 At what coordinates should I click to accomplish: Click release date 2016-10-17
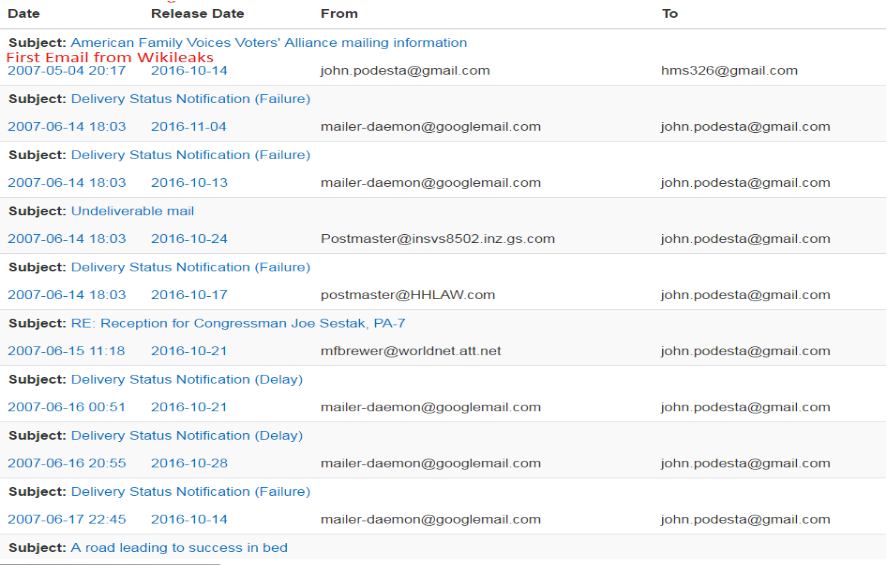(x=189, y=295)
